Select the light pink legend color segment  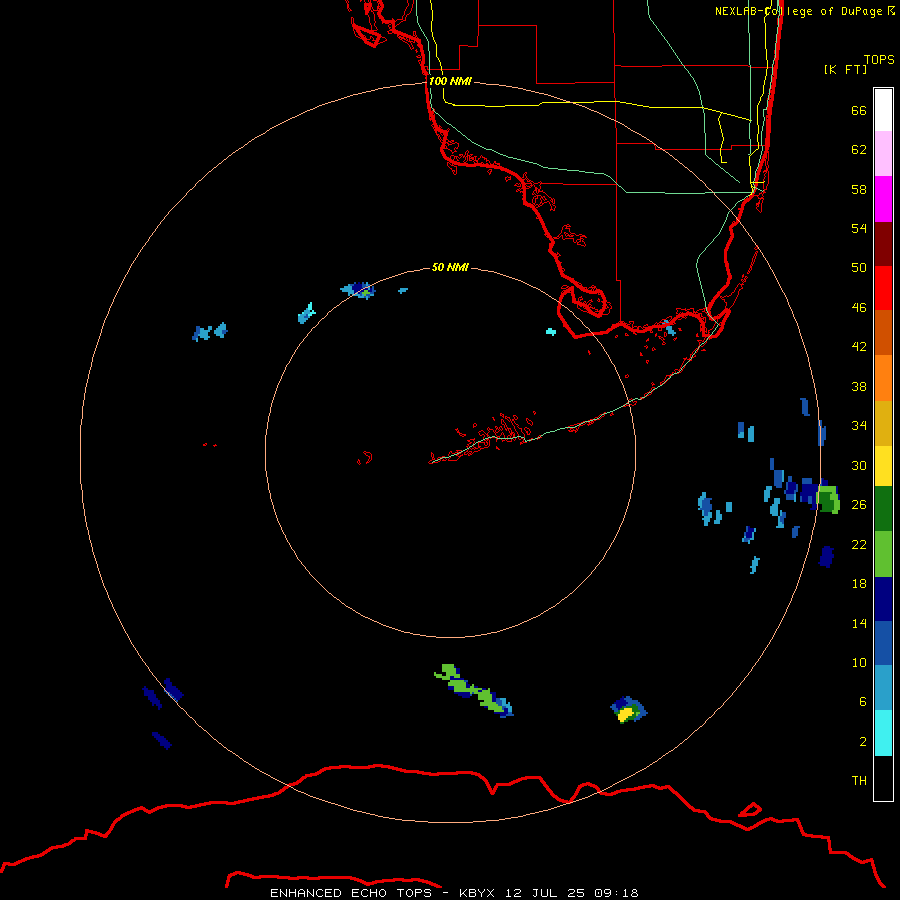click(883, 153)
